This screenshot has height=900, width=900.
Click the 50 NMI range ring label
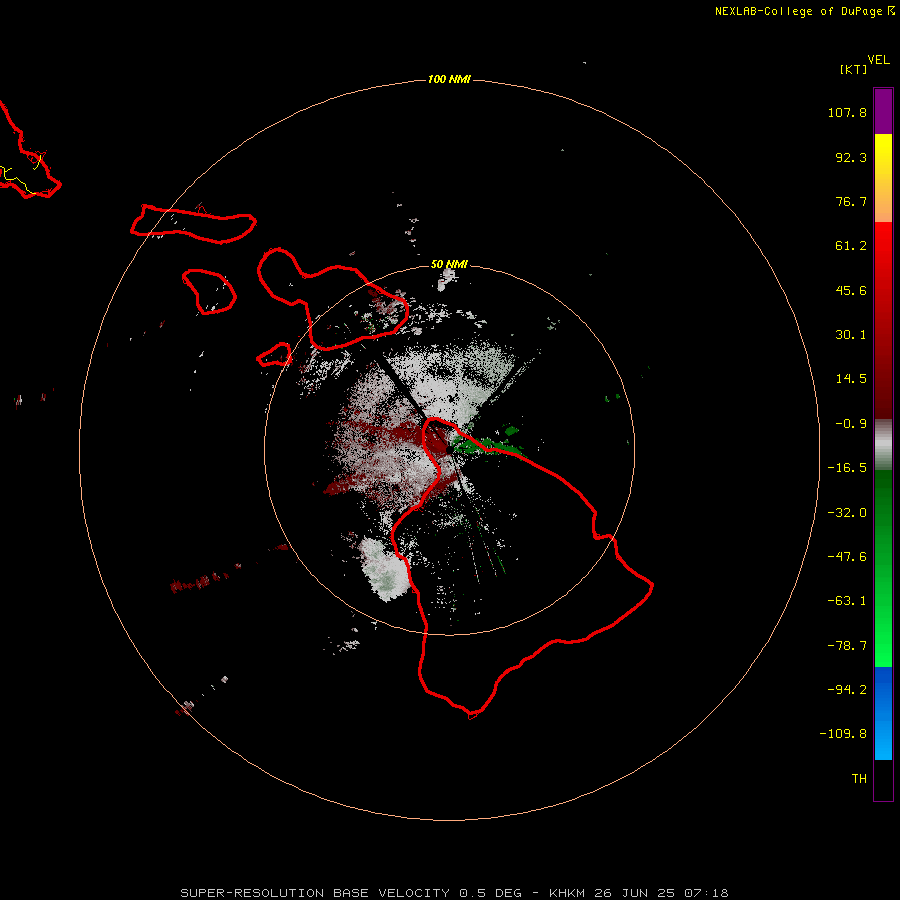pos(449,264)
